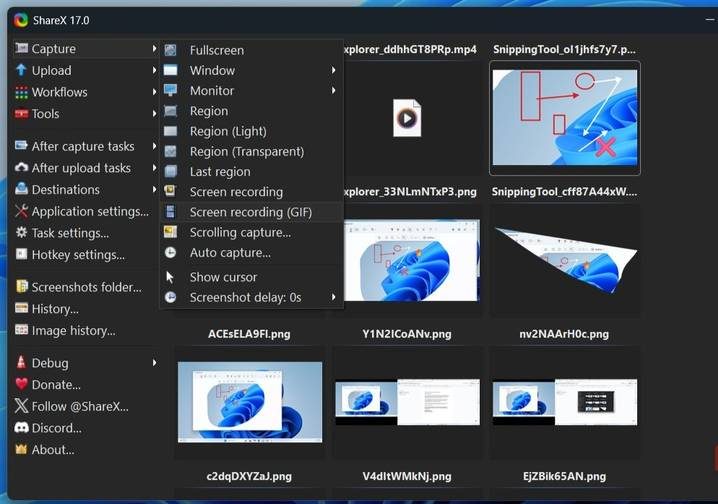718x504 pixels.
Task: Open the Discord link
Action: pos(84,428)
